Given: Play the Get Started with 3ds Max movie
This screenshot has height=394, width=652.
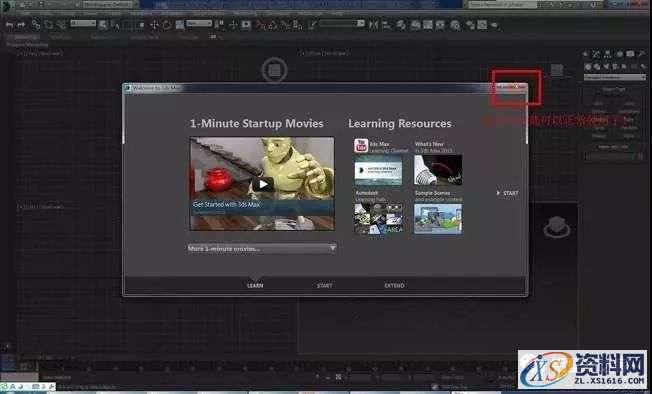Looking at the screenshot, I should click(x=262, y=184).
